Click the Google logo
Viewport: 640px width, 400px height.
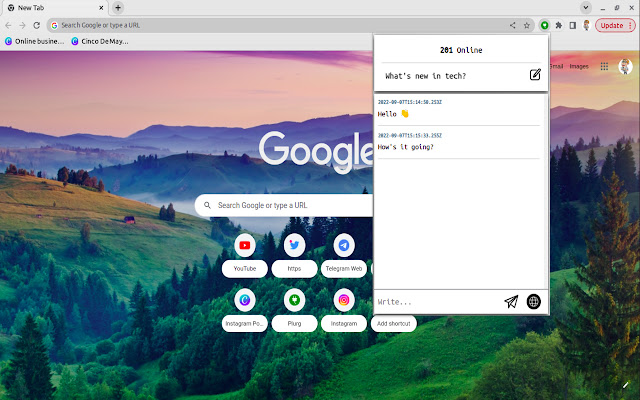click(316, 151)
